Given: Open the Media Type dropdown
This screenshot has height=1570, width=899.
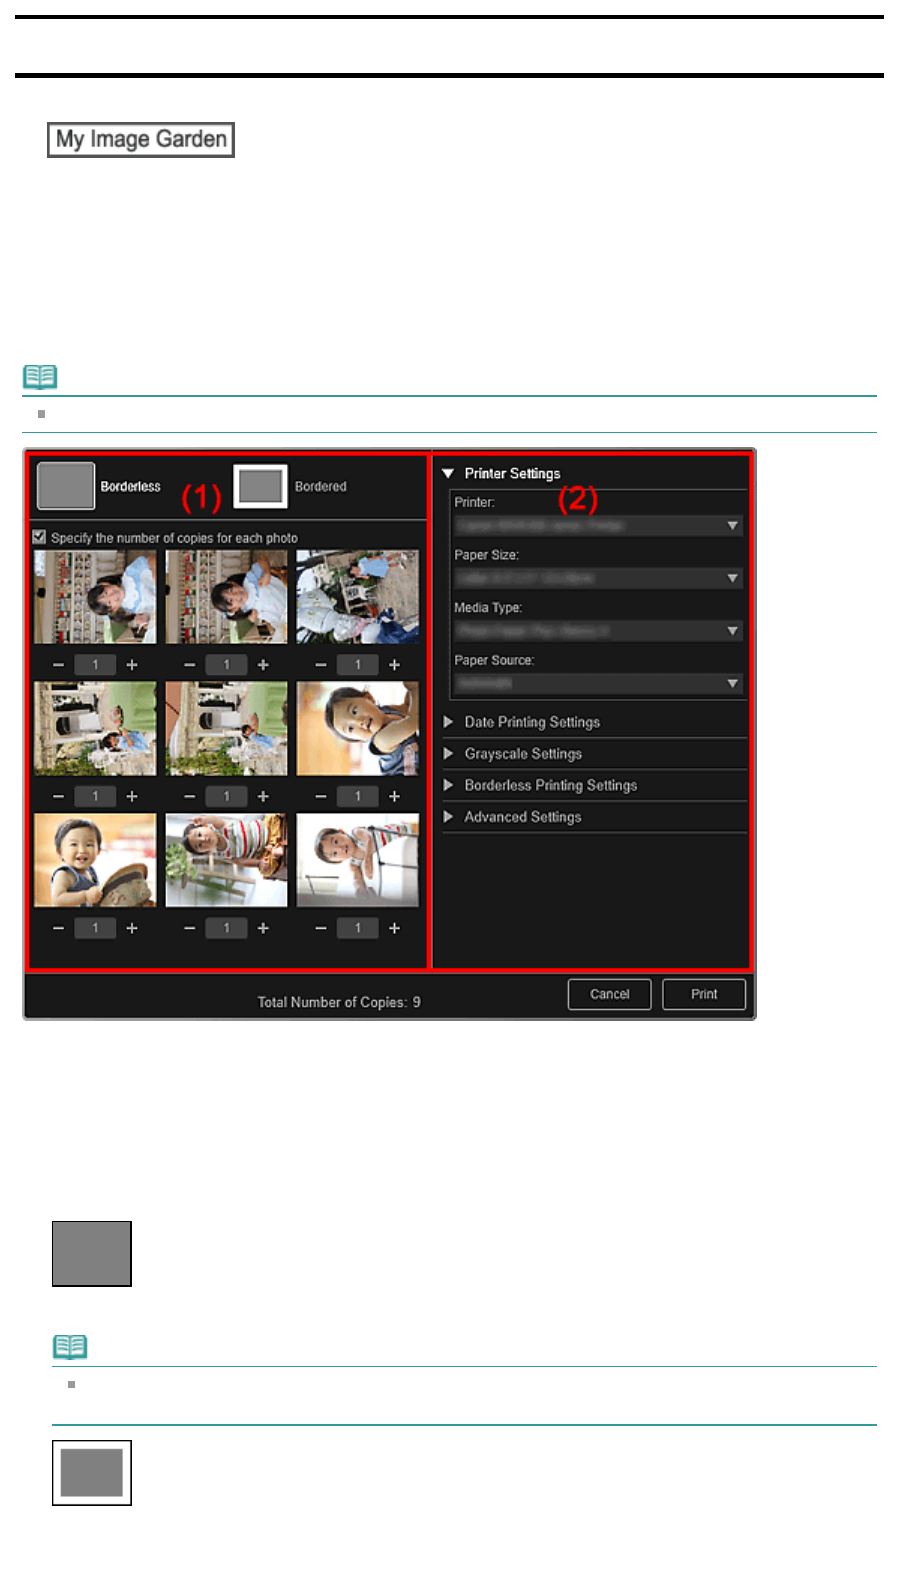Looking at the screenshot, I should click(598, 631).
